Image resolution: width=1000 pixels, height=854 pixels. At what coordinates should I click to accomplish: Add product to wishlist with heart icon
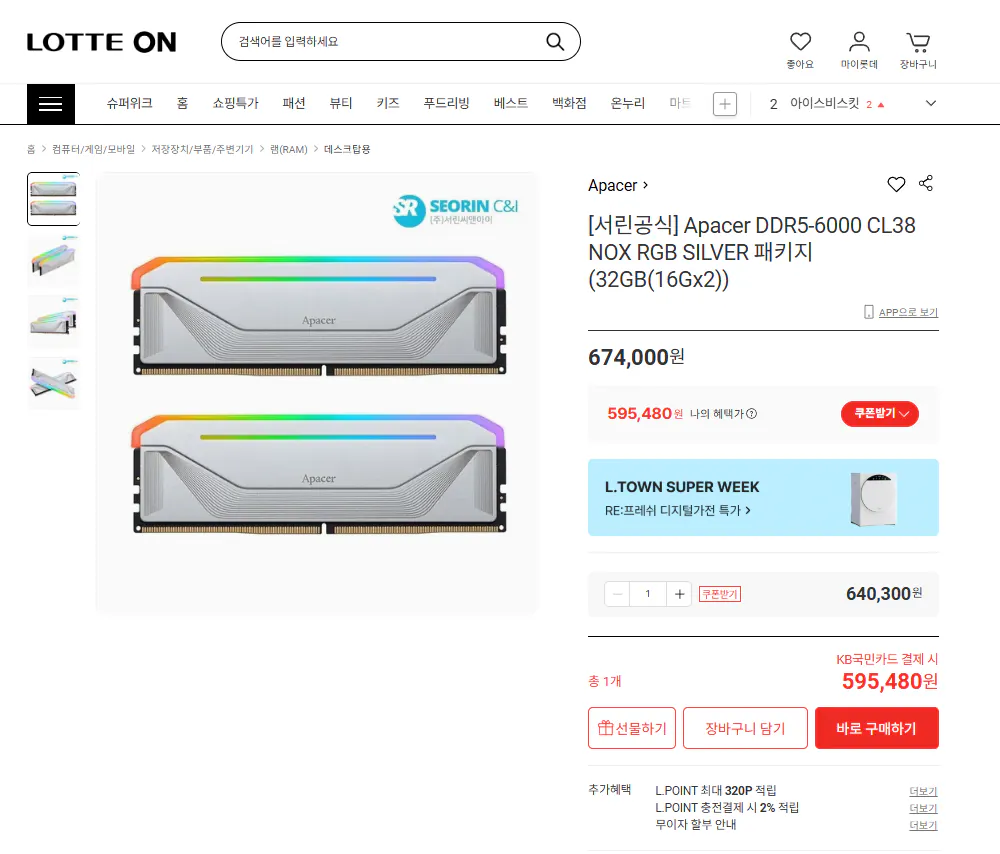(x=896, y=184)
